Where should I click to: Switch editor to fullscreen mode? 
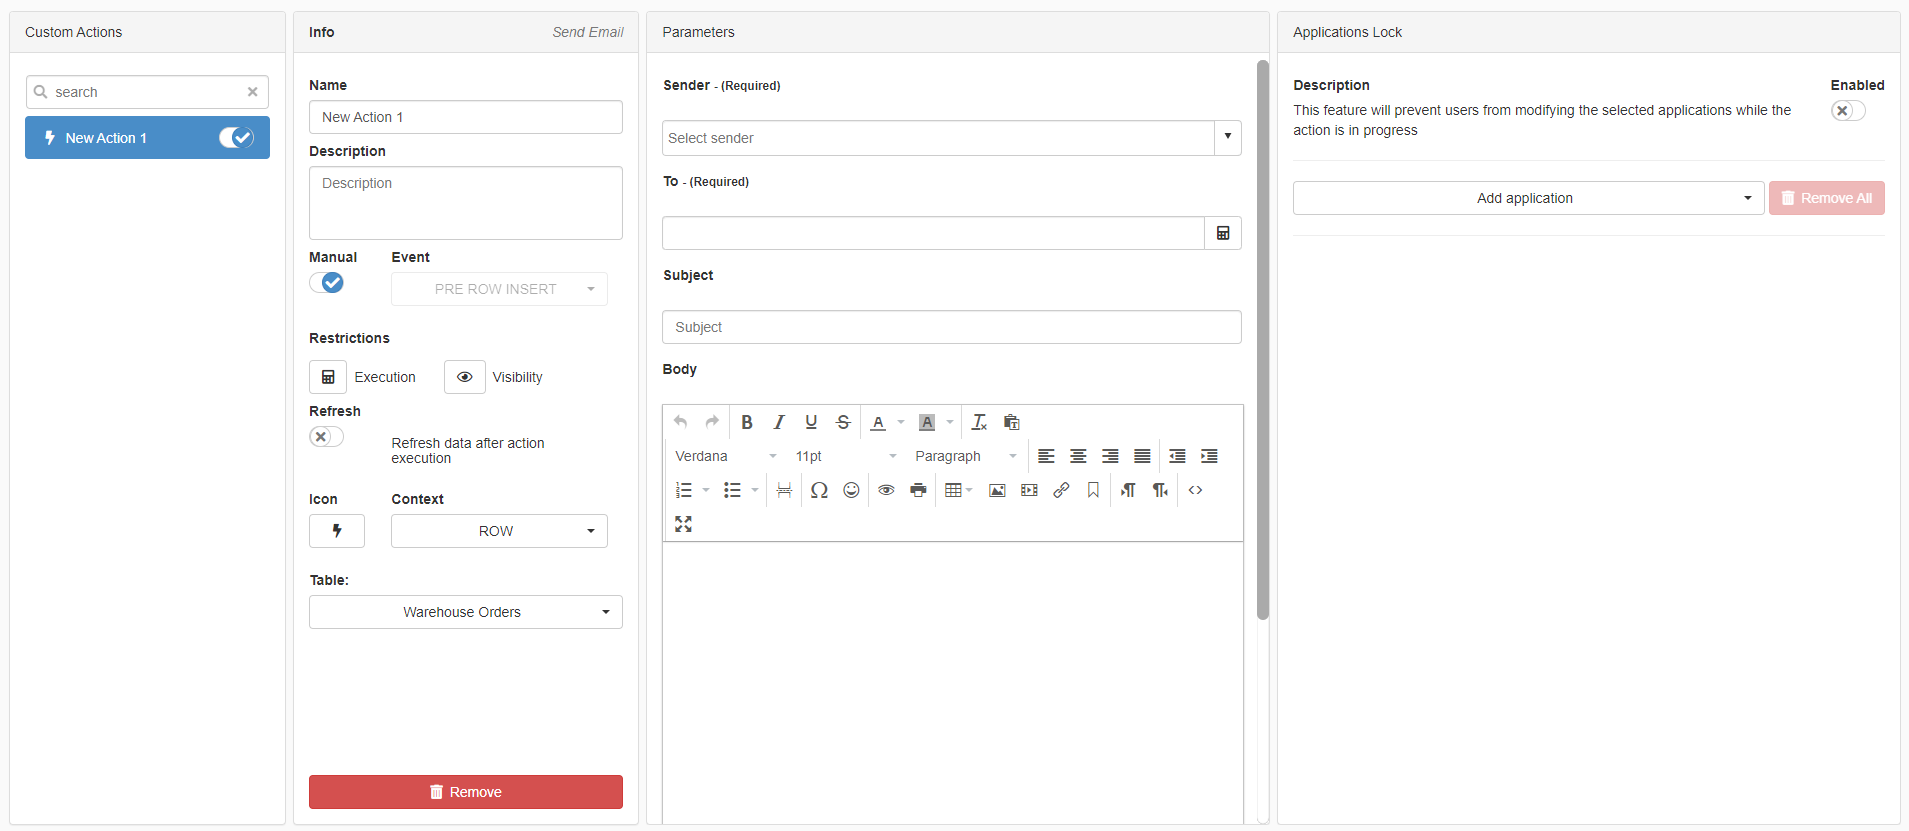coord(683,524)
